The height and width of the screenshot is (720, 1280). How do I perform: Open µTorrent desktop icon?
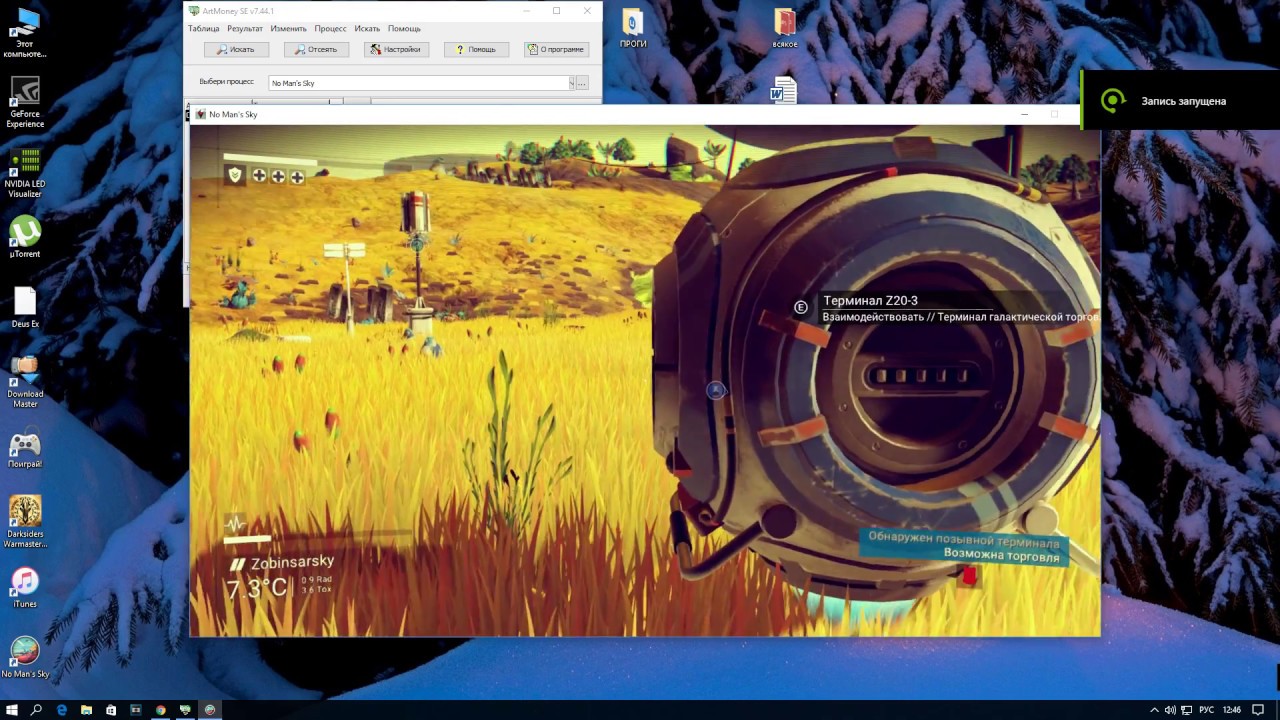(25, 238)
